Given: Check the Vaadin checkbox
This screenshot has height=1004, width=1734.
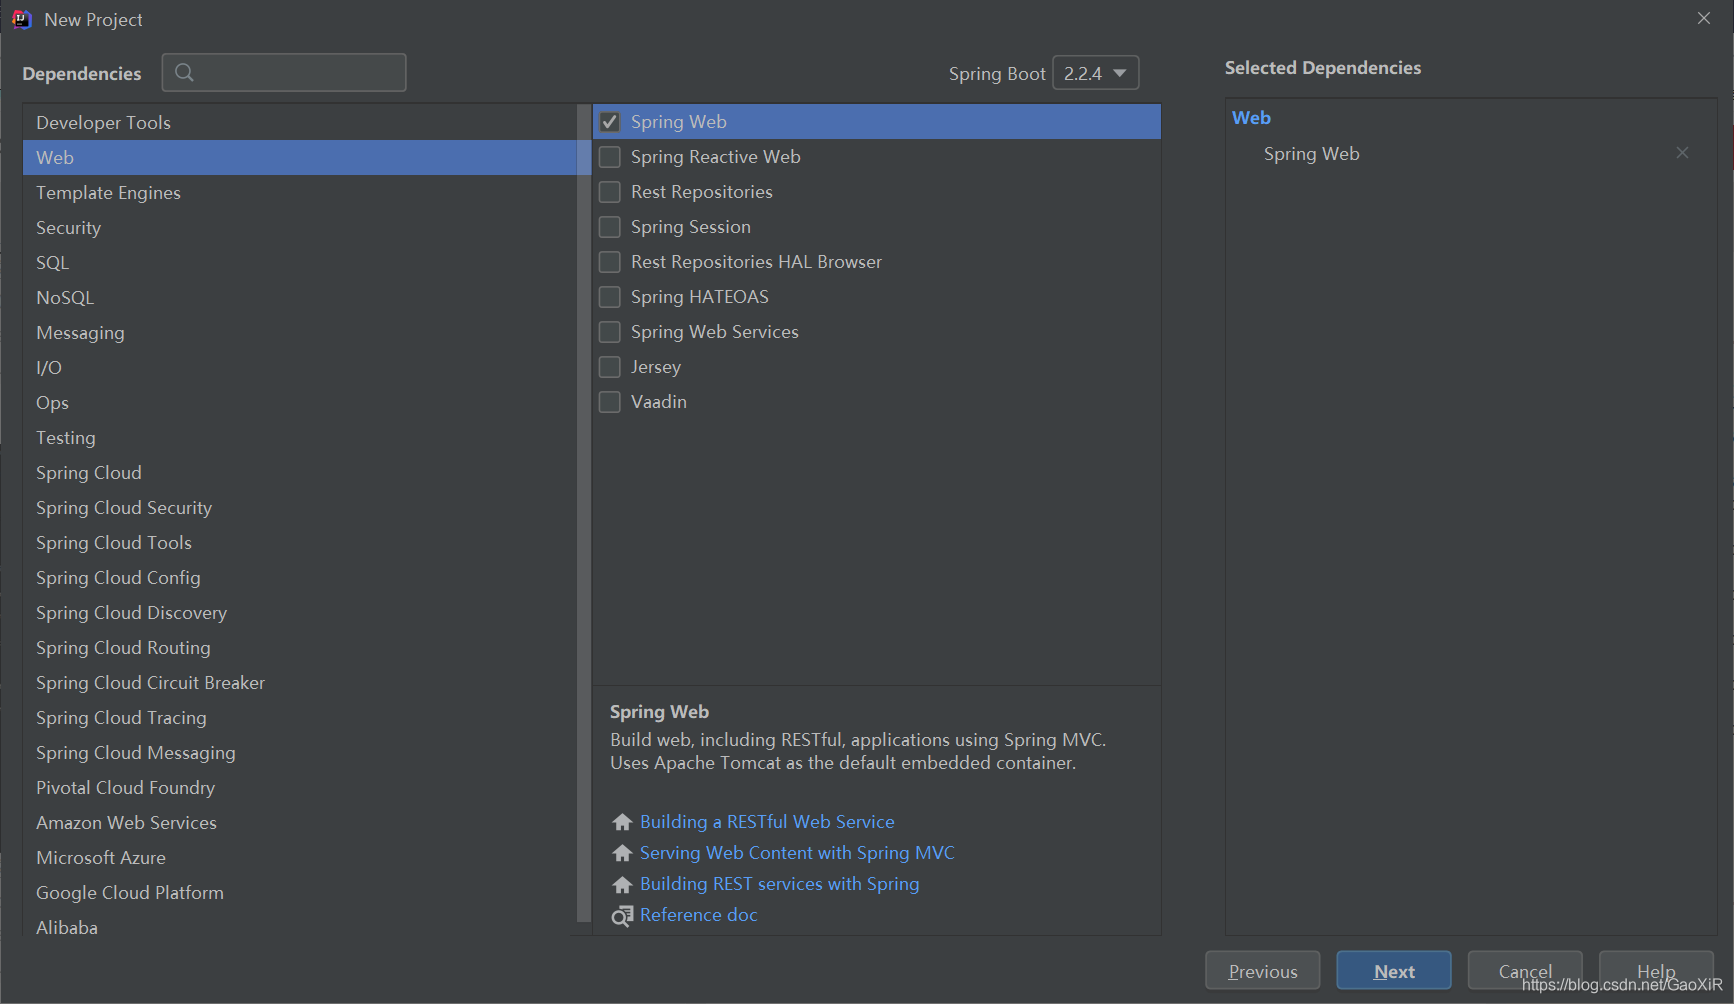Looking at the screenshot, I should tap(610, 402).
